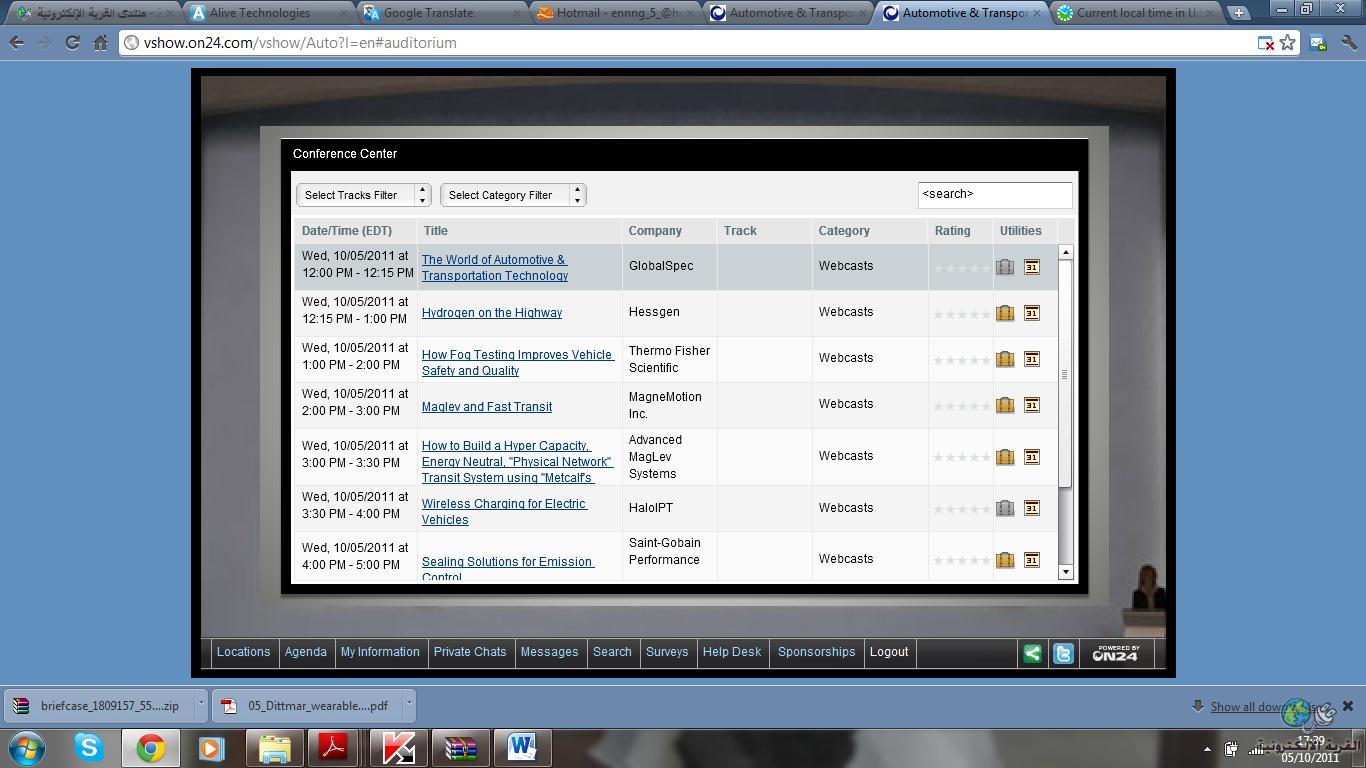Open briefcase for the Thermo Fisher Scientific row
1366x768 pixels.
pyautogui.click(x=1005, y=359)
